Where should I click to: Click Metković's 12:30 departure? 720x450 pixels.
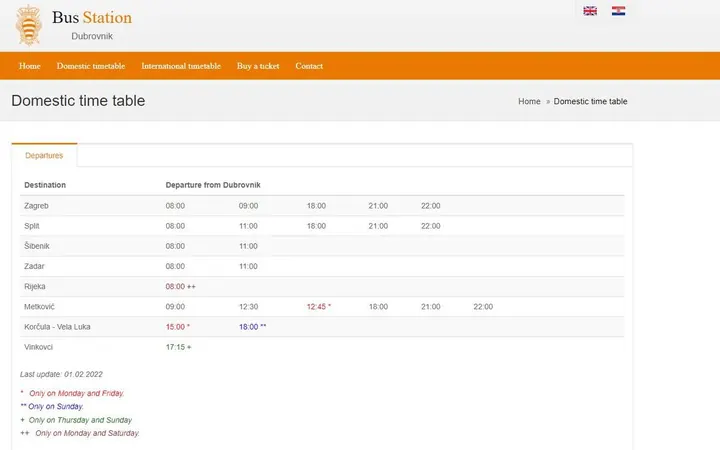pos(248,307)
